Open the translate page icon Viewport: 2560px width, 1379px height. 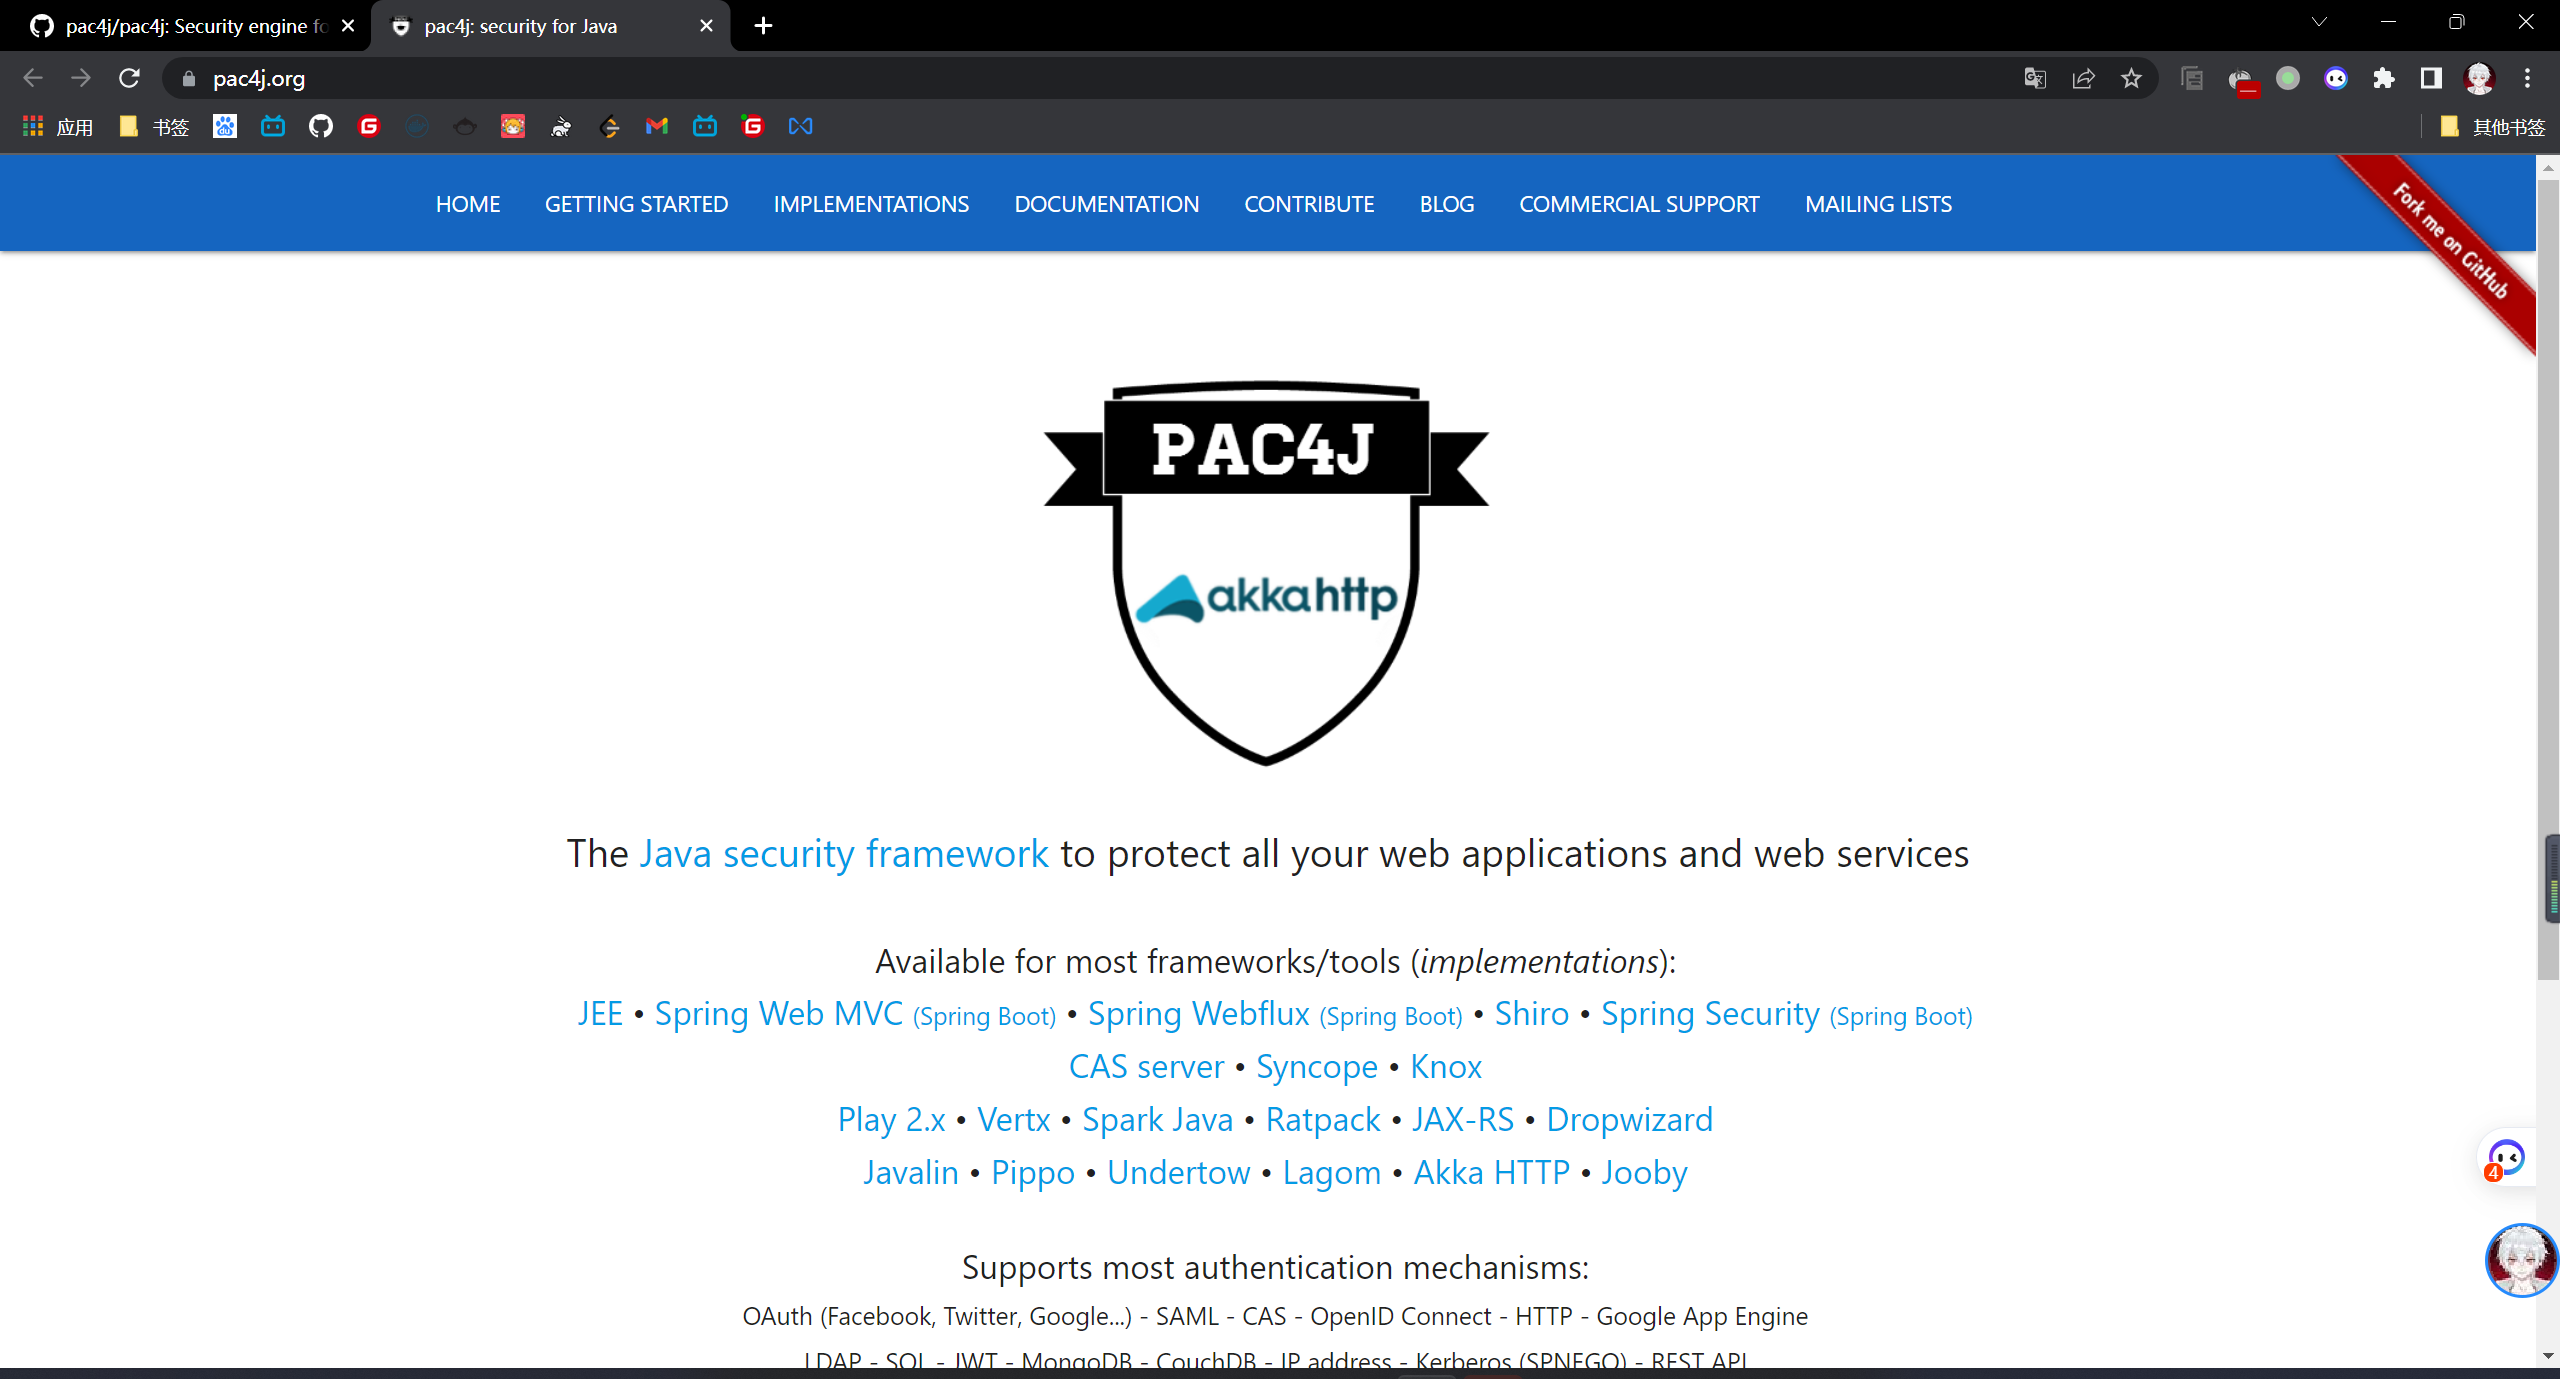2035,78
